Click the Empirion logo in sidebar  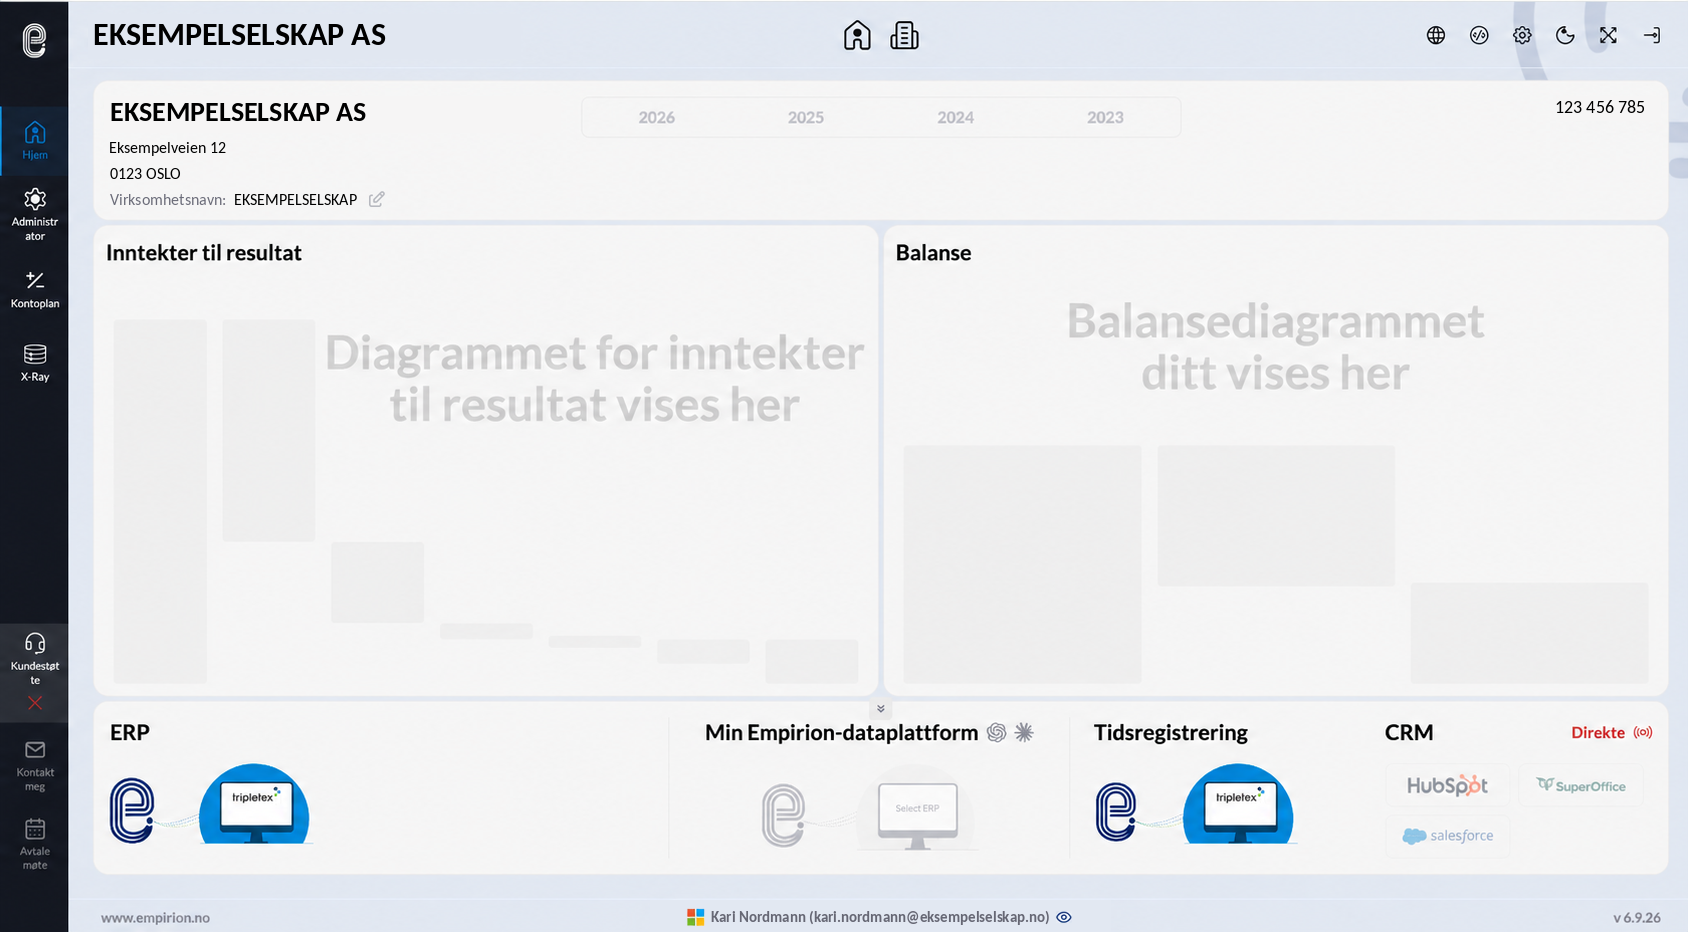tap(35, 40)
